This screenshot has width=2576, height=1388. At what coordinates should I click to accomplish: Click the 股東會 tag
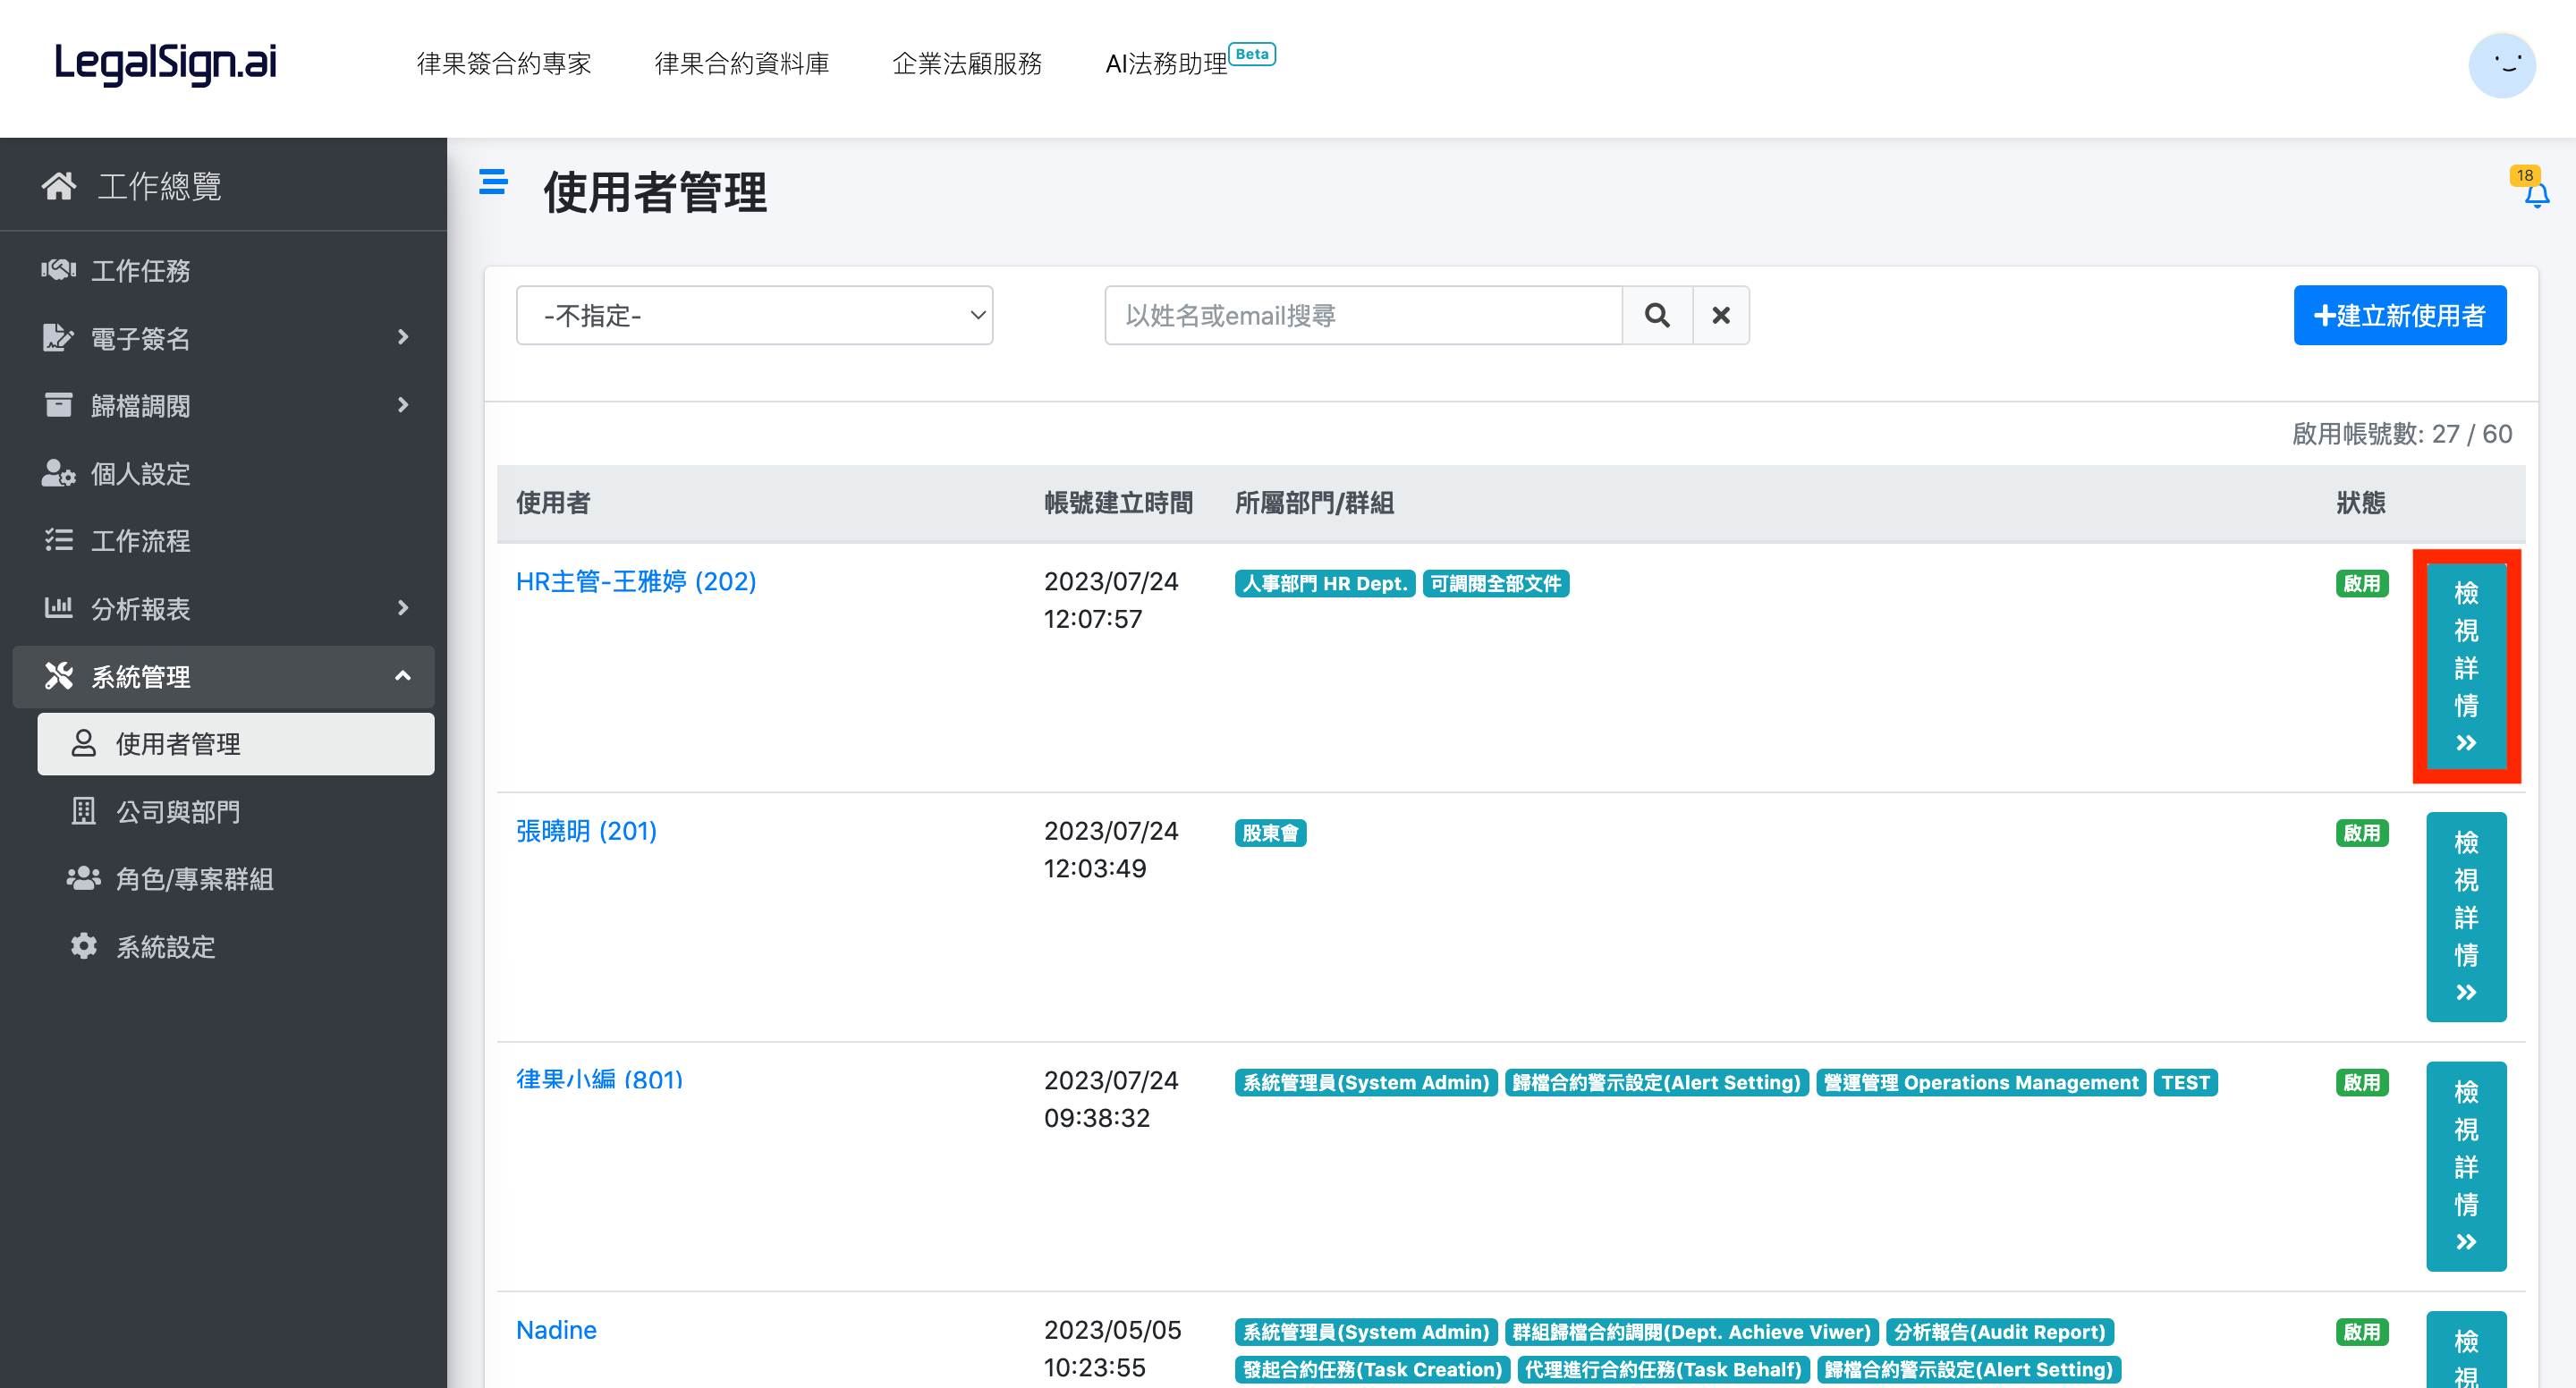pos(1270,833)
